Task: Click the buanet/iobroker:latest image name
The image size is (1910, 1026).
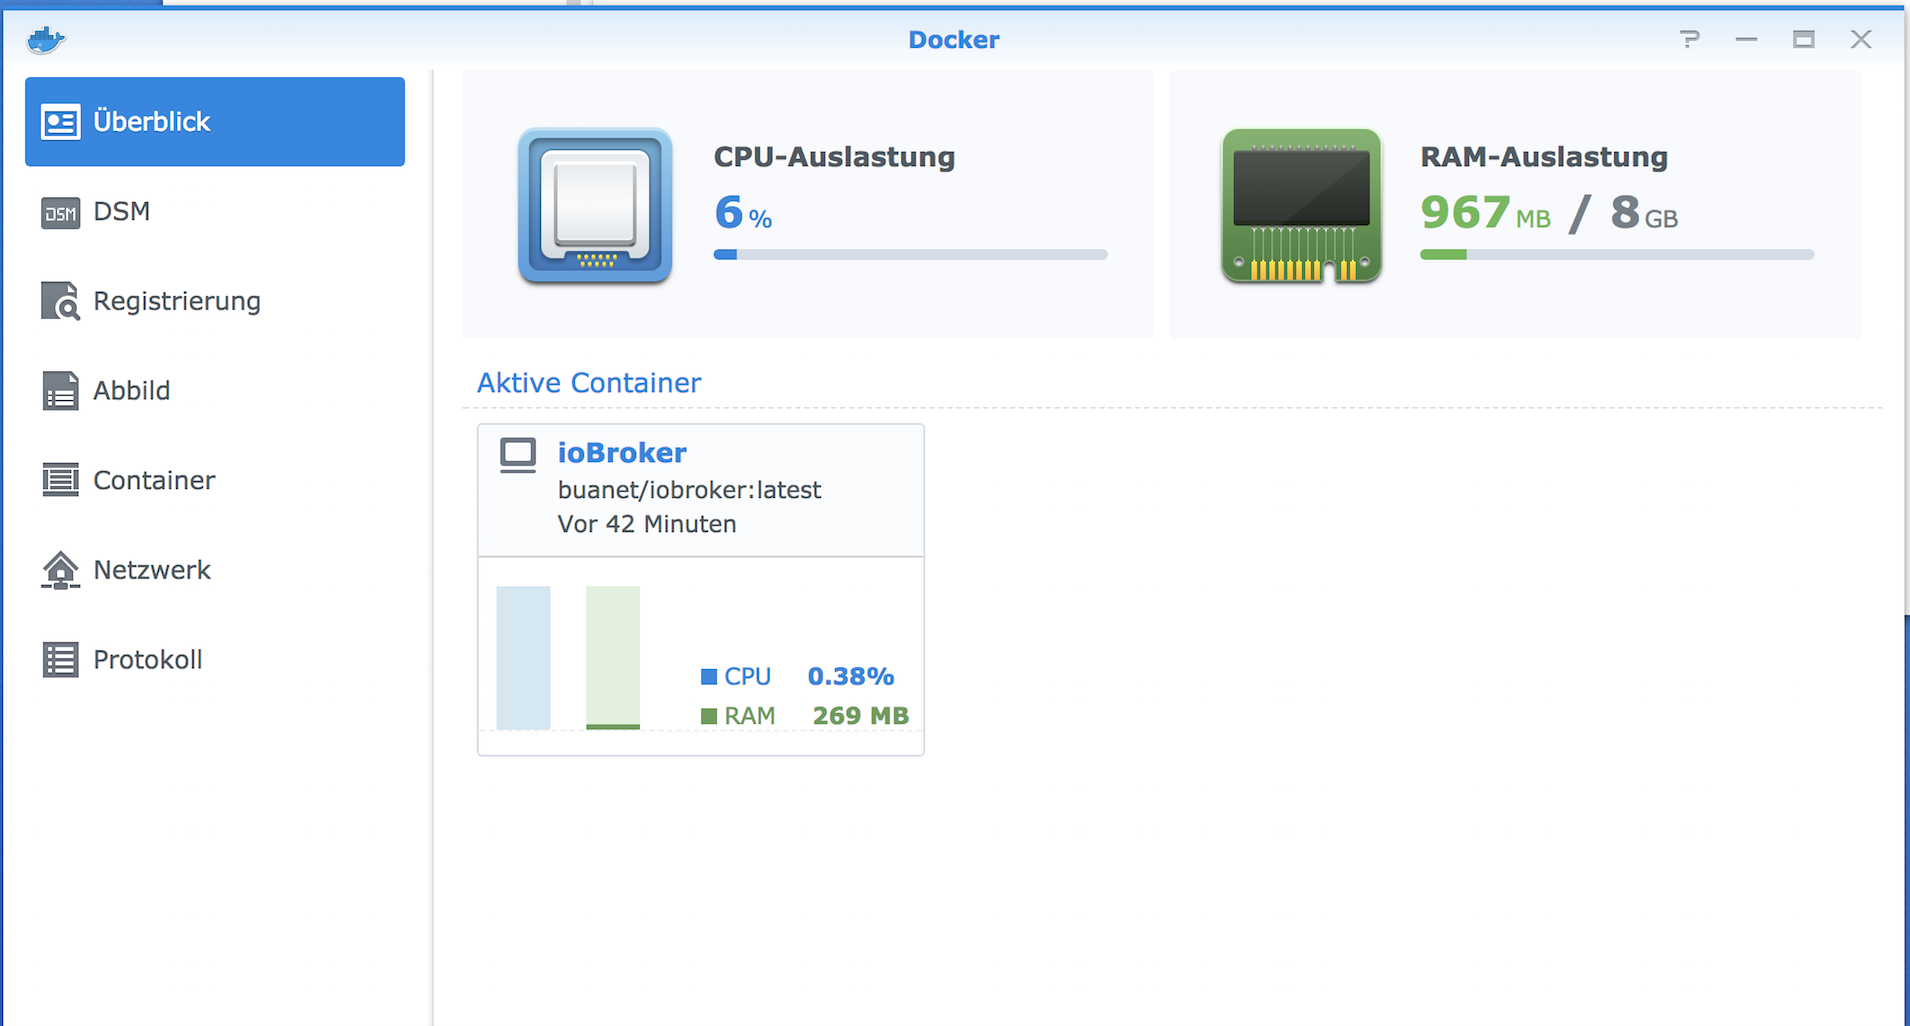Action: (689, 490)
